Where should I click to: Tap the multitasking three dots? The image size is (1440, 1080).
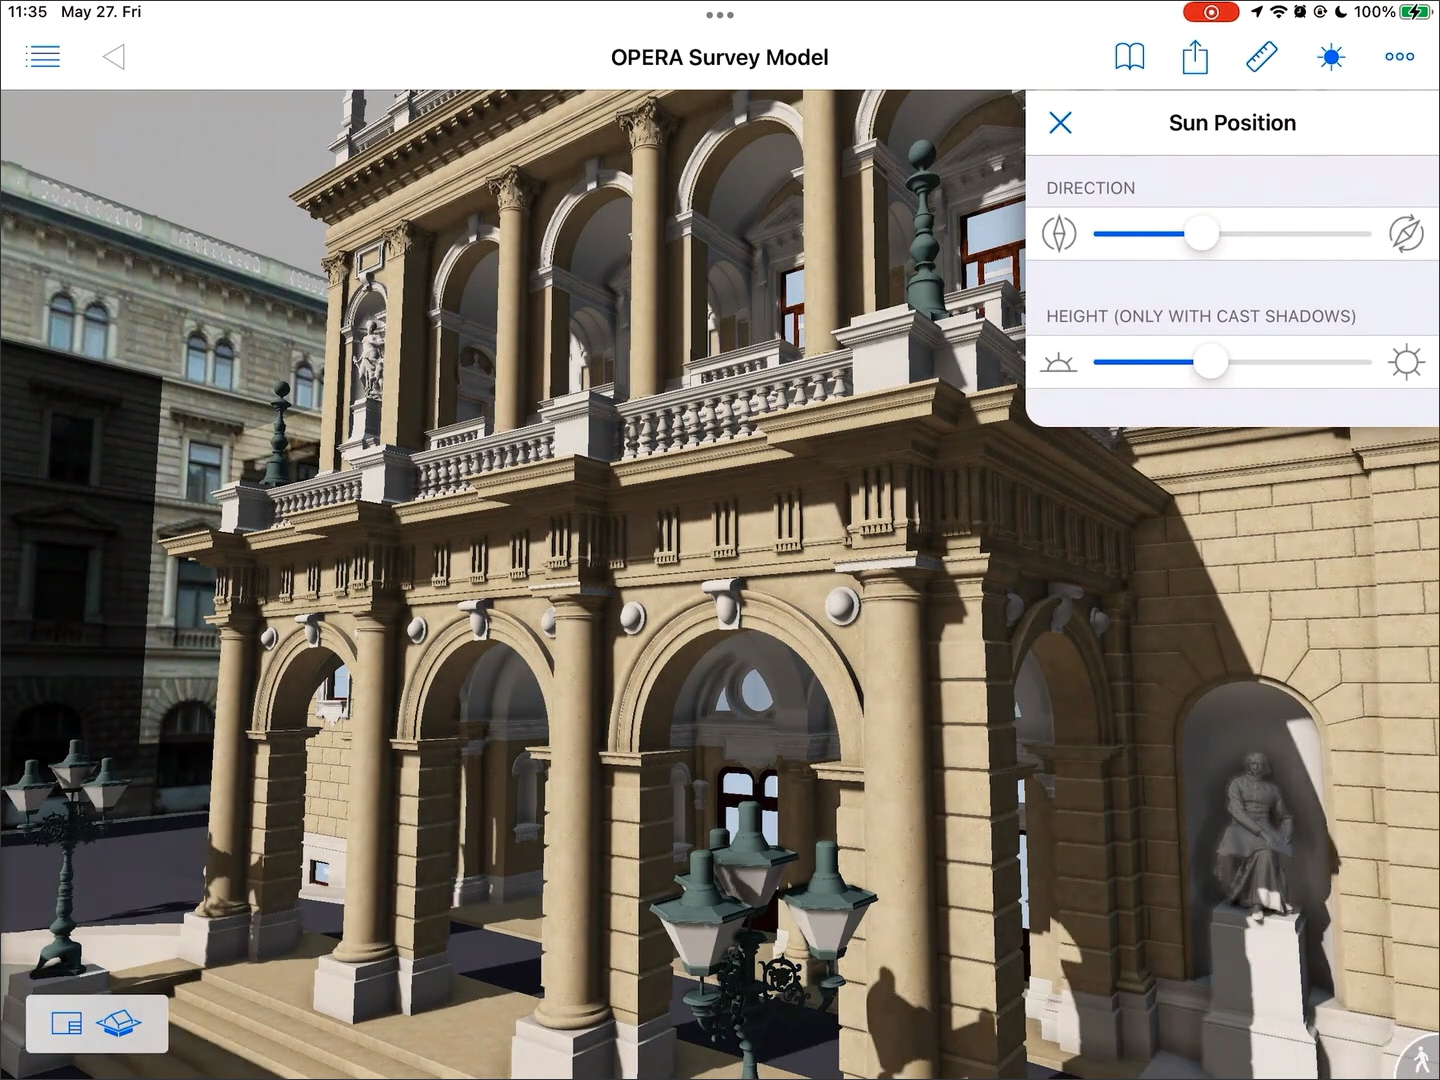tap(720, 15)
